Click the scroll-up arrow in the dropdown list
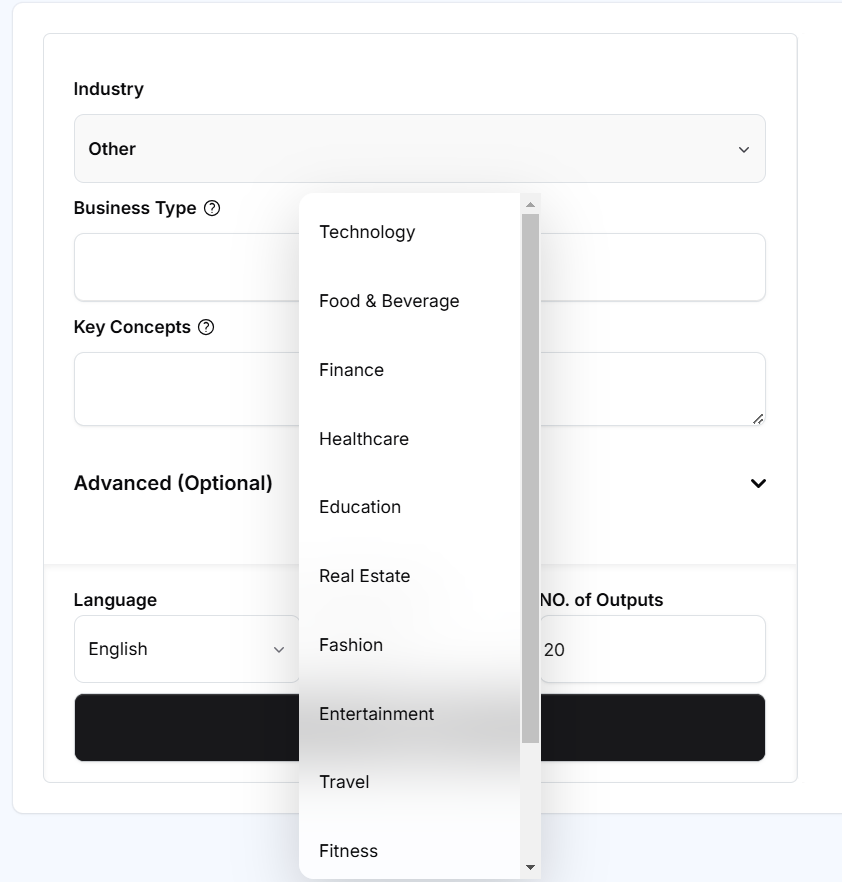Viewport: 842px width, 882px height. pos(531,203)
